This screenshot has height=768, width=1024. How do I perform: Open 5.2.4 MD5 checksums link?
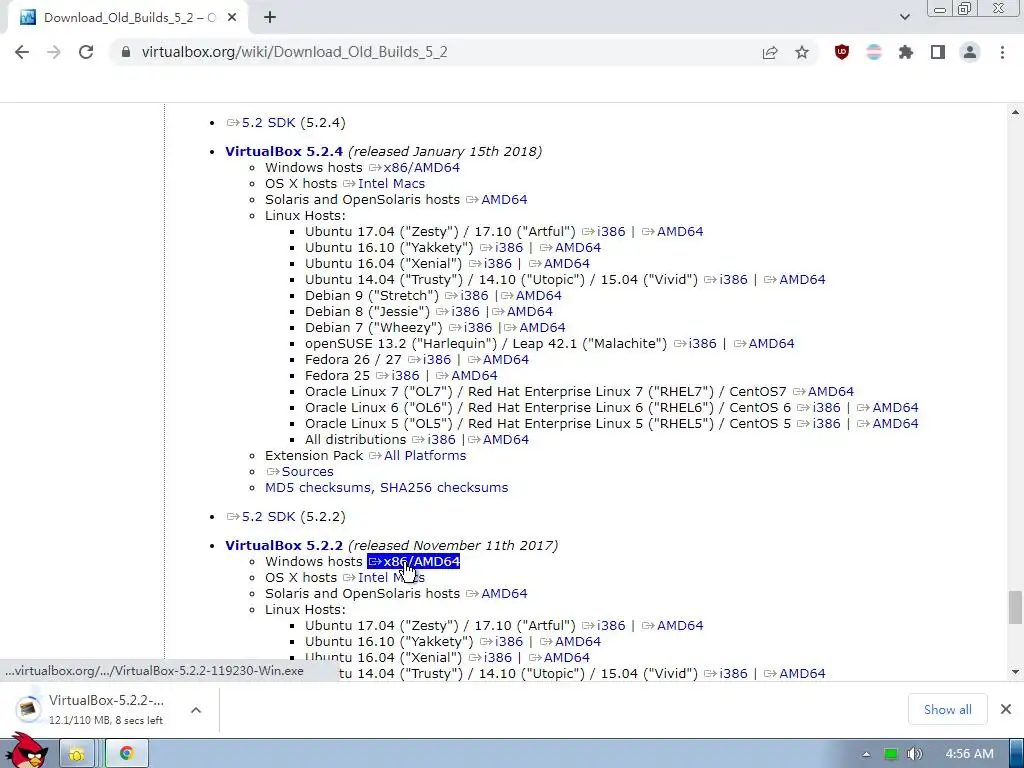[x=319, y=488]
